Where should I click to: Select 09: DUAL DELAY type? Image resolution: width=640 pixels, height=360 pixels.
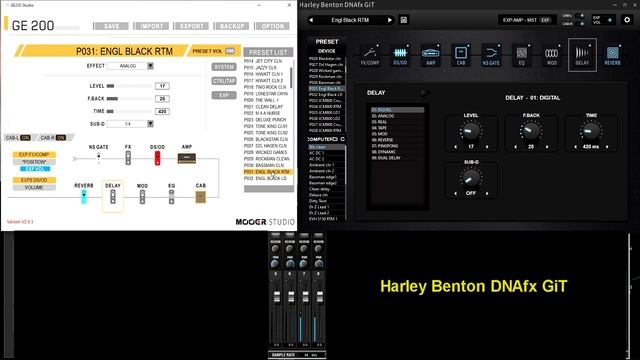[x=398, y=158]
